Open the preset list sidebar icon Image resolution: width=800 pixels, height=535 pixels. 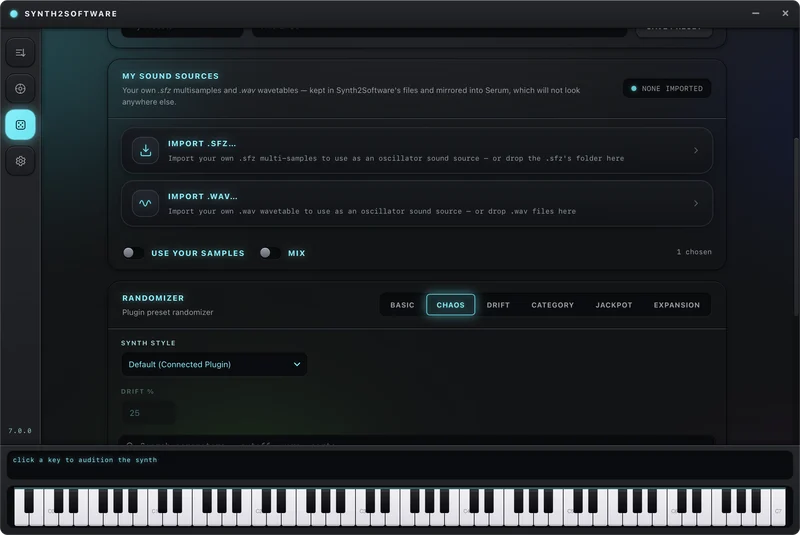point(20,53)
